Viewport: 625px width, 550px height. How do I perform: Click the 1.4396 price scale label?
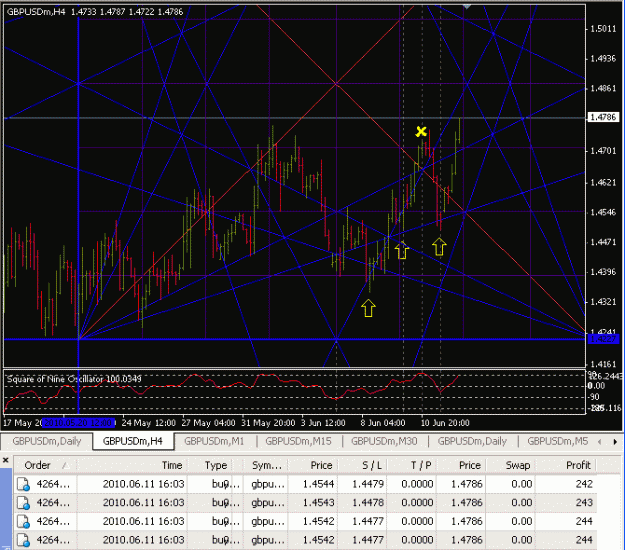(603, 272)
